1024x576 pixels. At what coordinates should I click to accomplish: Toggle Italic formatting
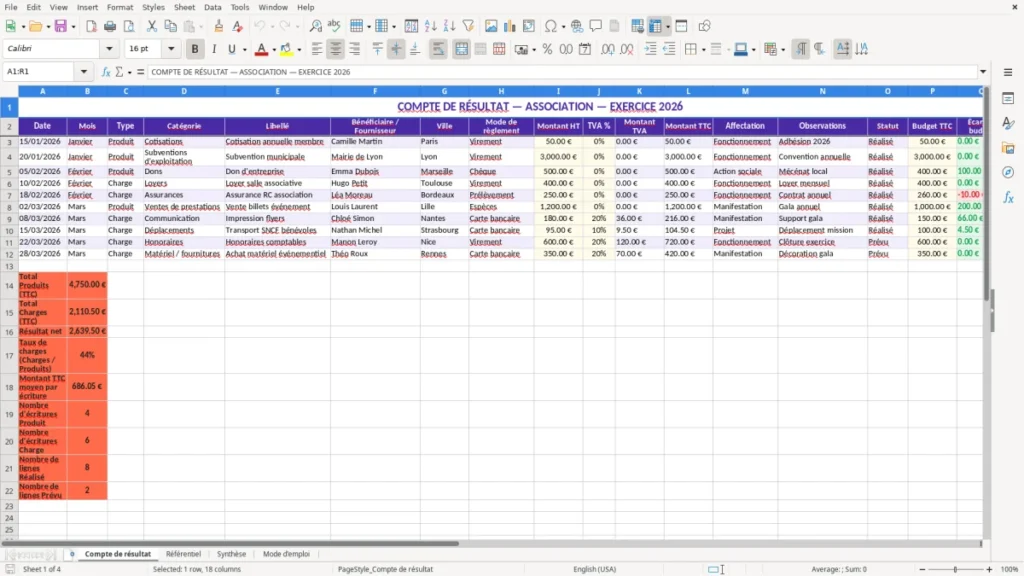214,49
